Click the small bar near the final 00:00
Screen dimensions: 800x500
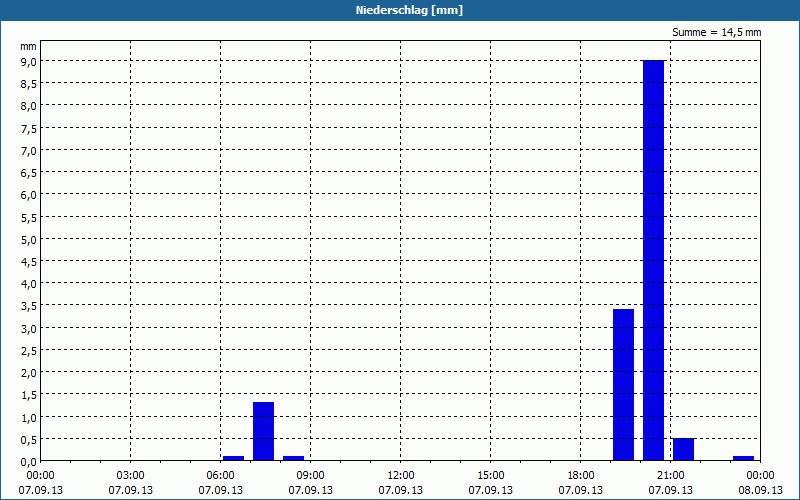[743, 458]
